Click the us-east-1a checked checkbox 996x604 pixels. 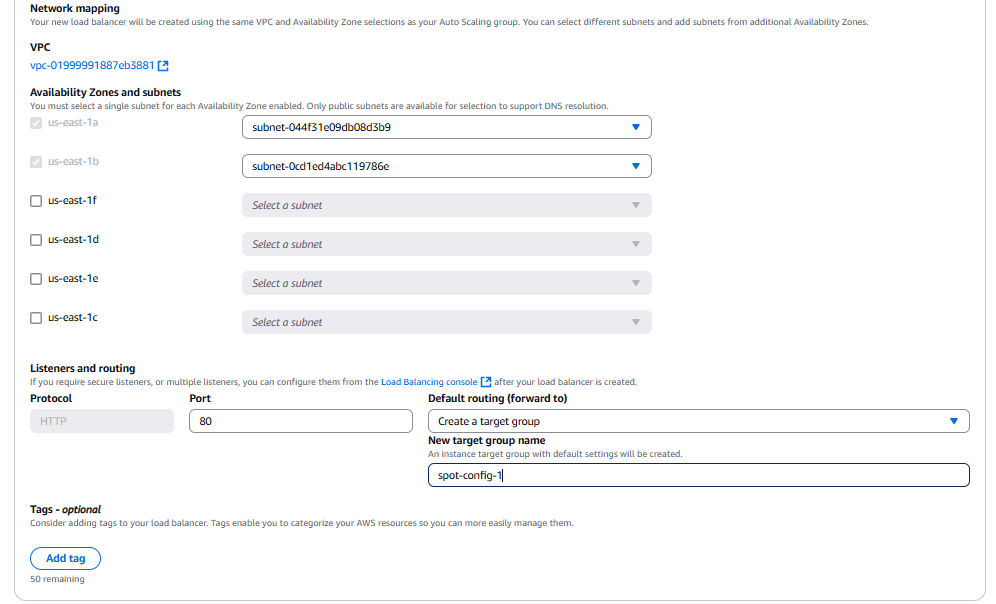pyautogui.click(x=37, y=123)
